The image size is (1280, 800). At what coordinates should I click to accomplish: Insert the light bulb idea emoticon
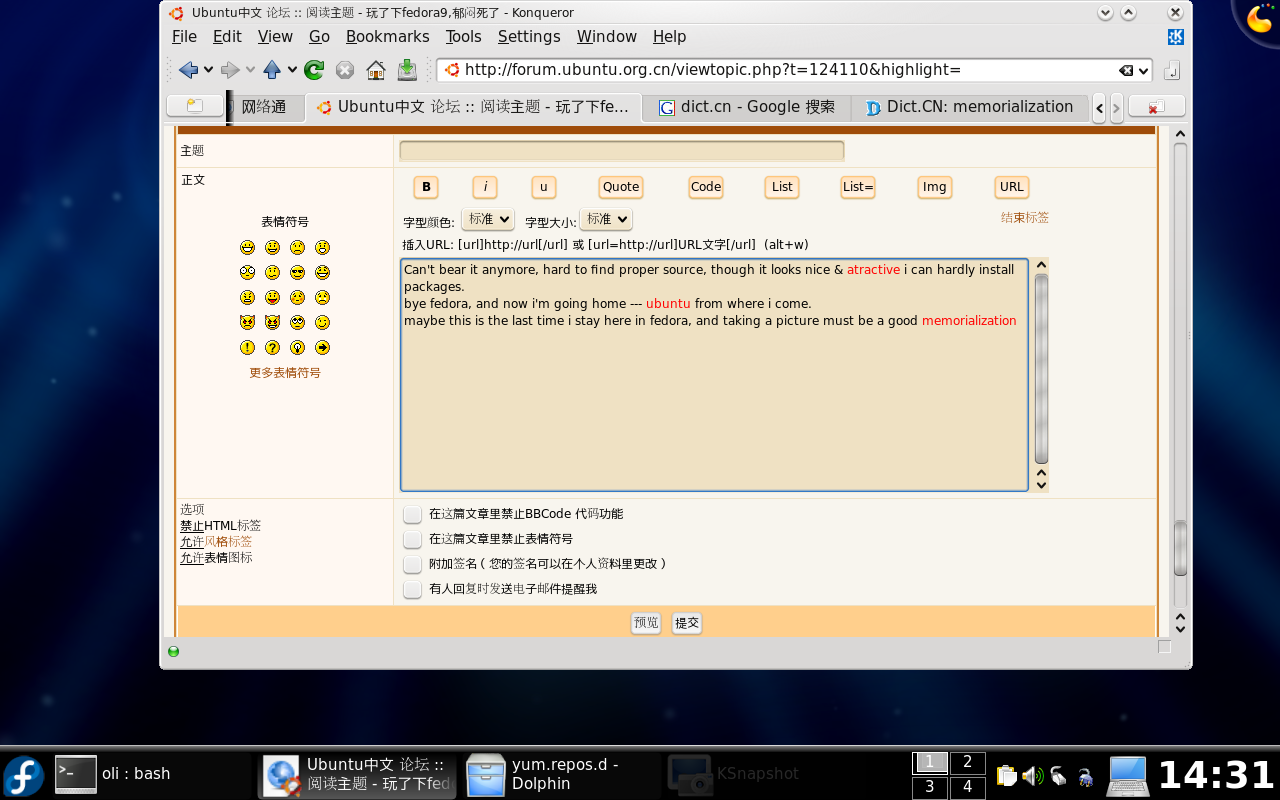pyautogui.click(x=297, y=347)
